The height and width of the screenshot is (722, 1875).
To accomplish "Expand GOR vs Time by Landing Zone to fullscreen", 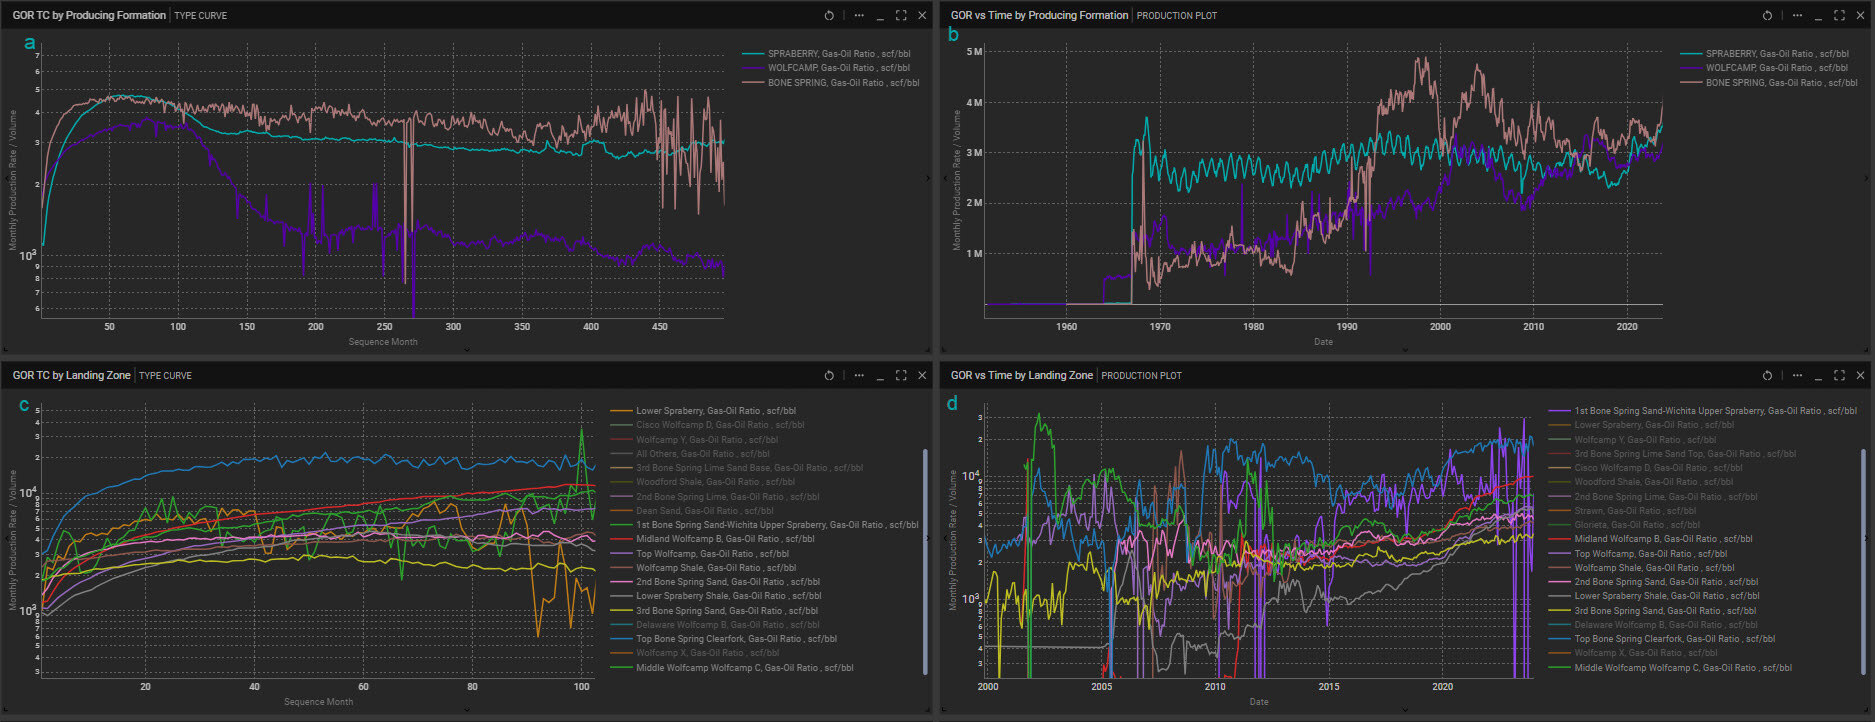I will [1839, 375].
